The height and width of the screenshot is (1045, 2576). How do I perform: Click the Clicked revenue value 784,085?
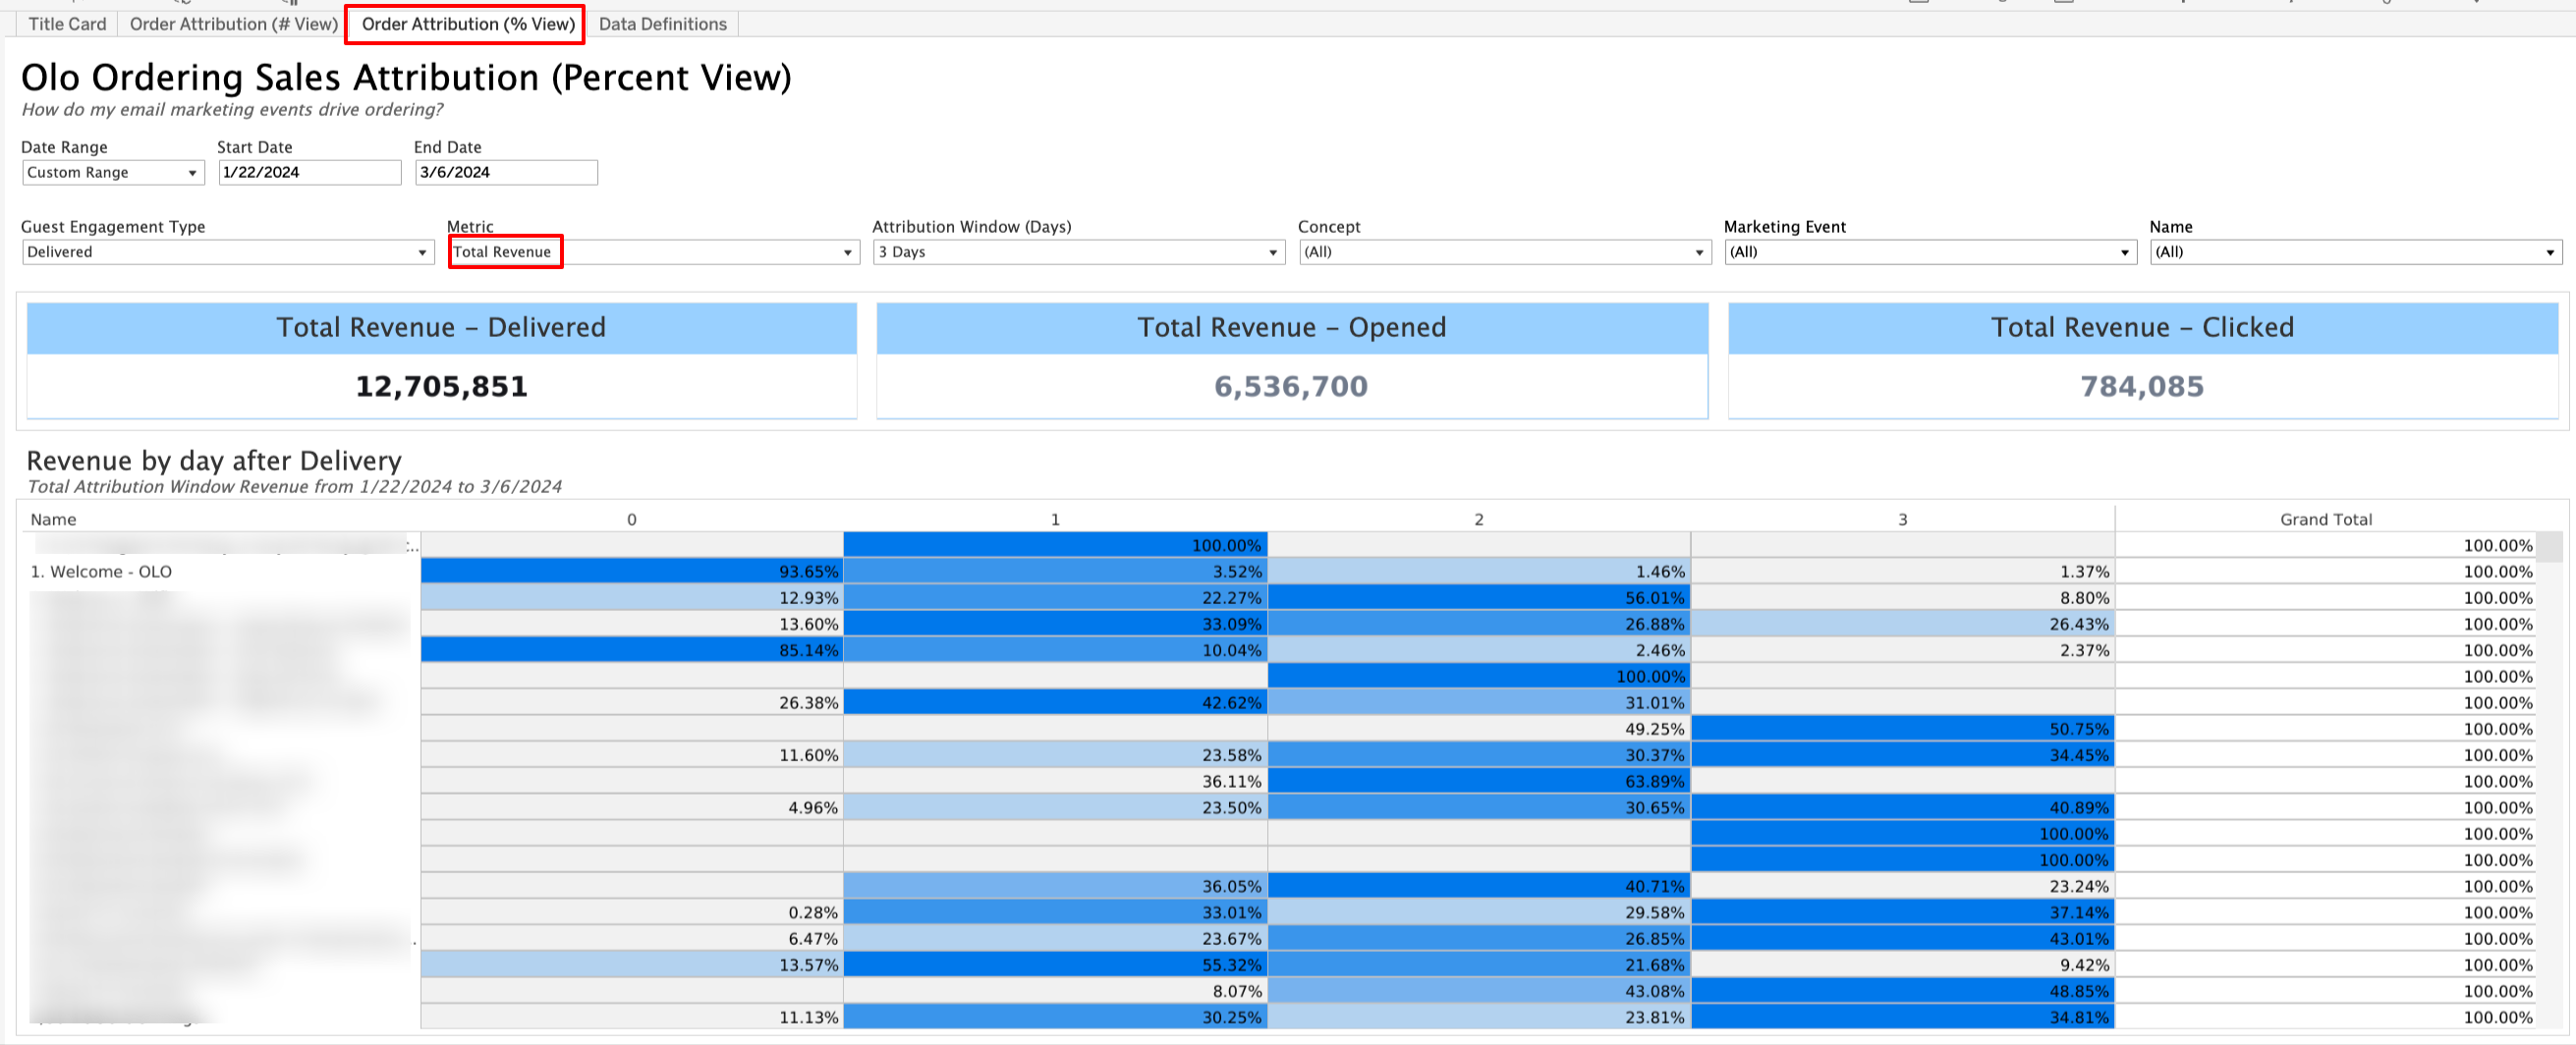point(2142,386)
